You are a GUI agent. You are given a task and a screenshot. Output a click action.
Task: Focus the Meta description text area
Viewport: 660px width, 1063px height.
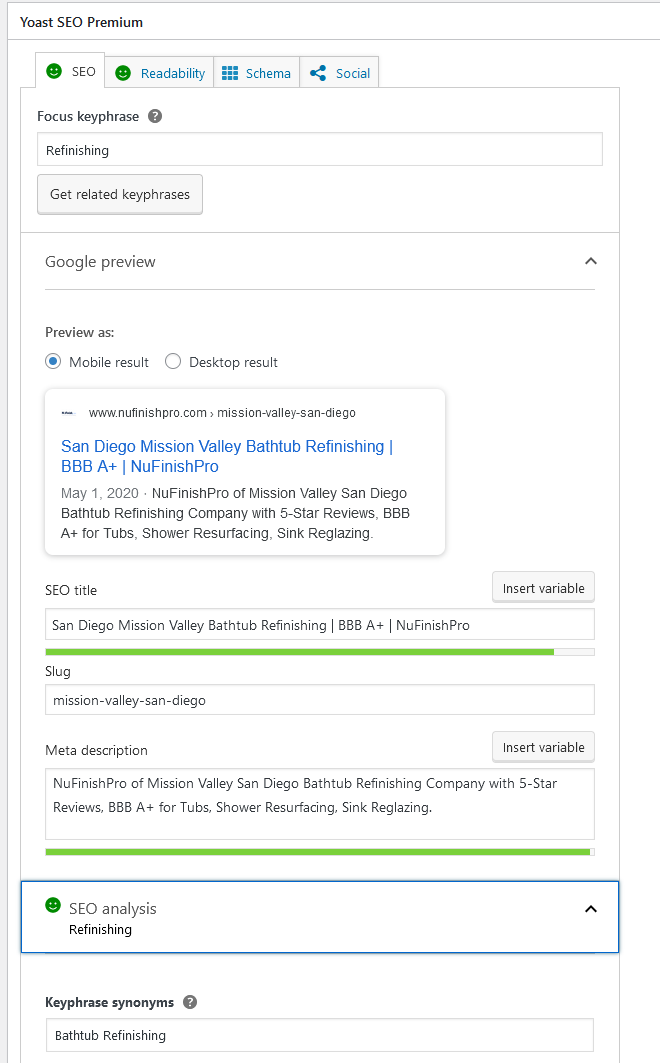320,804
